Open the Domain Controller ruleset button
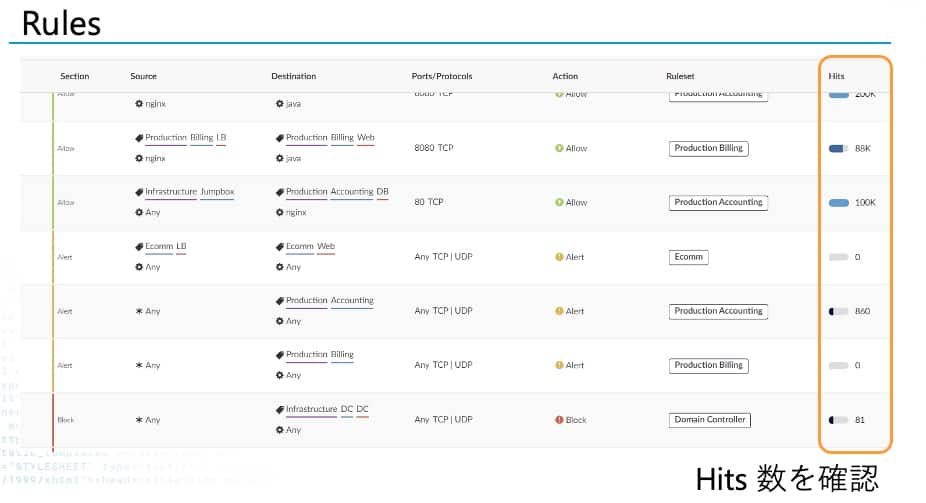This screenshot has width=926, height=503. (709, 420)
